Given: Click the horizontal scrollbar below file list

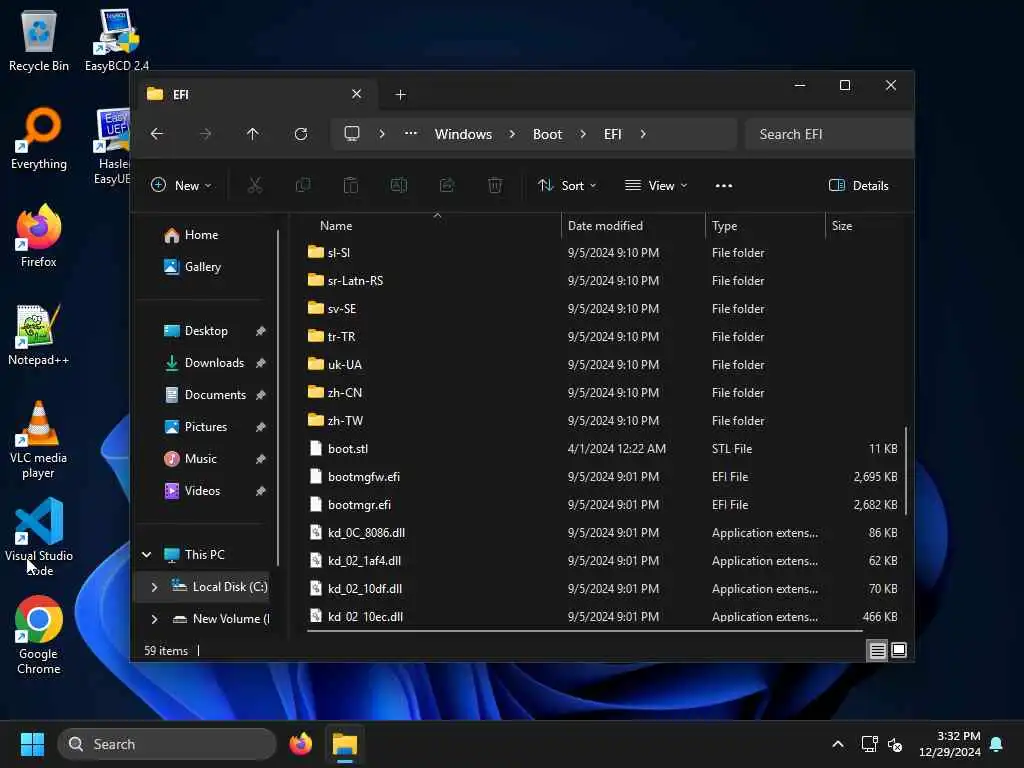Looking at the screenshot, I should [584, 631].
